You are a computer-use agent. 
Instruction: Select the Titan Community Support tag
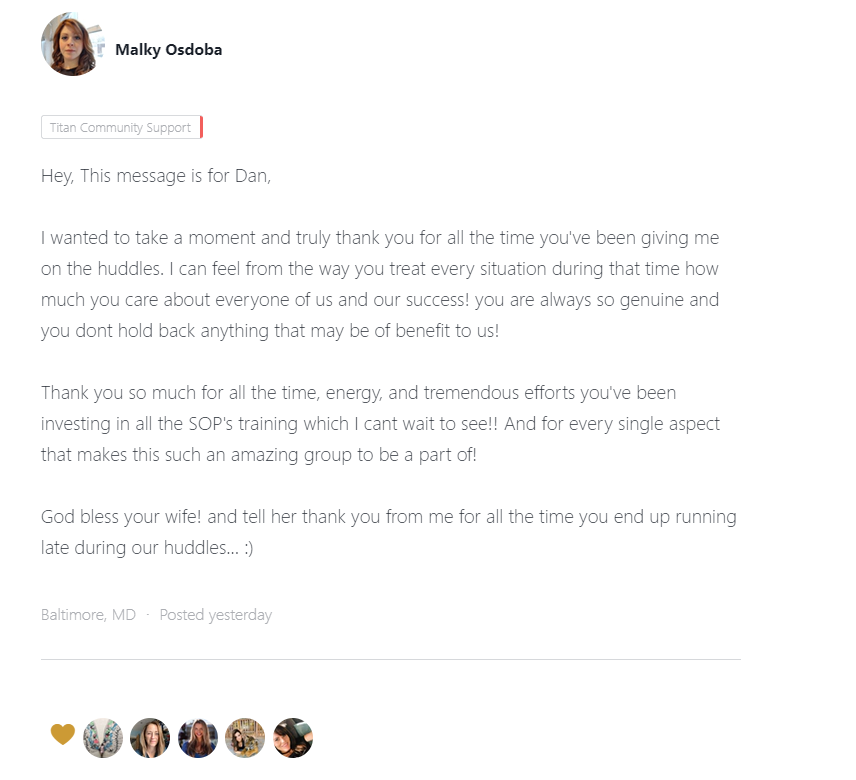coord(120,128)
